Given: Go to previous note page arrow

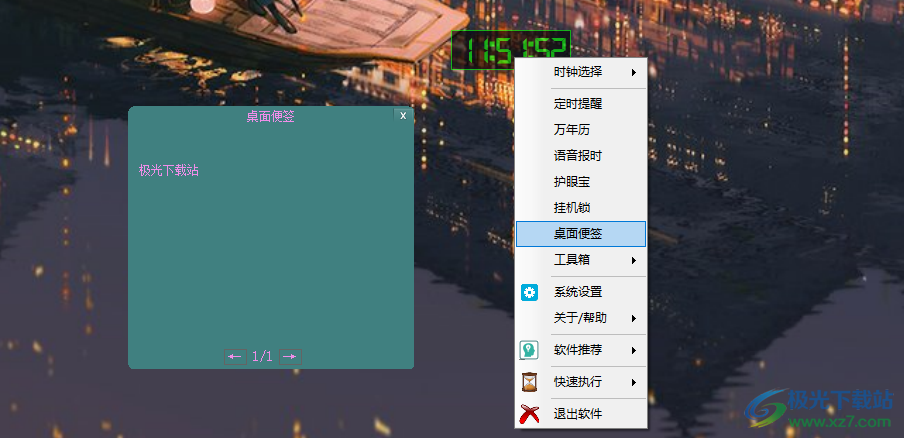Looking at the screenshot, I should coord(235,357).
